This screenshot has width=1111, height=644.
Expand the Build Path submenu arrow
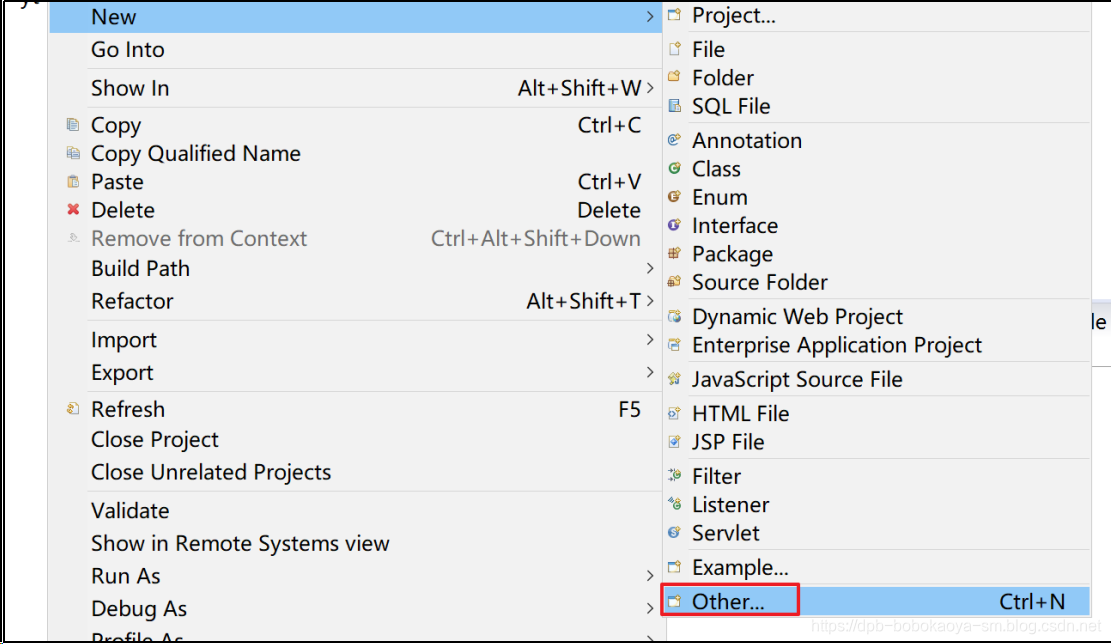(650, 268)
